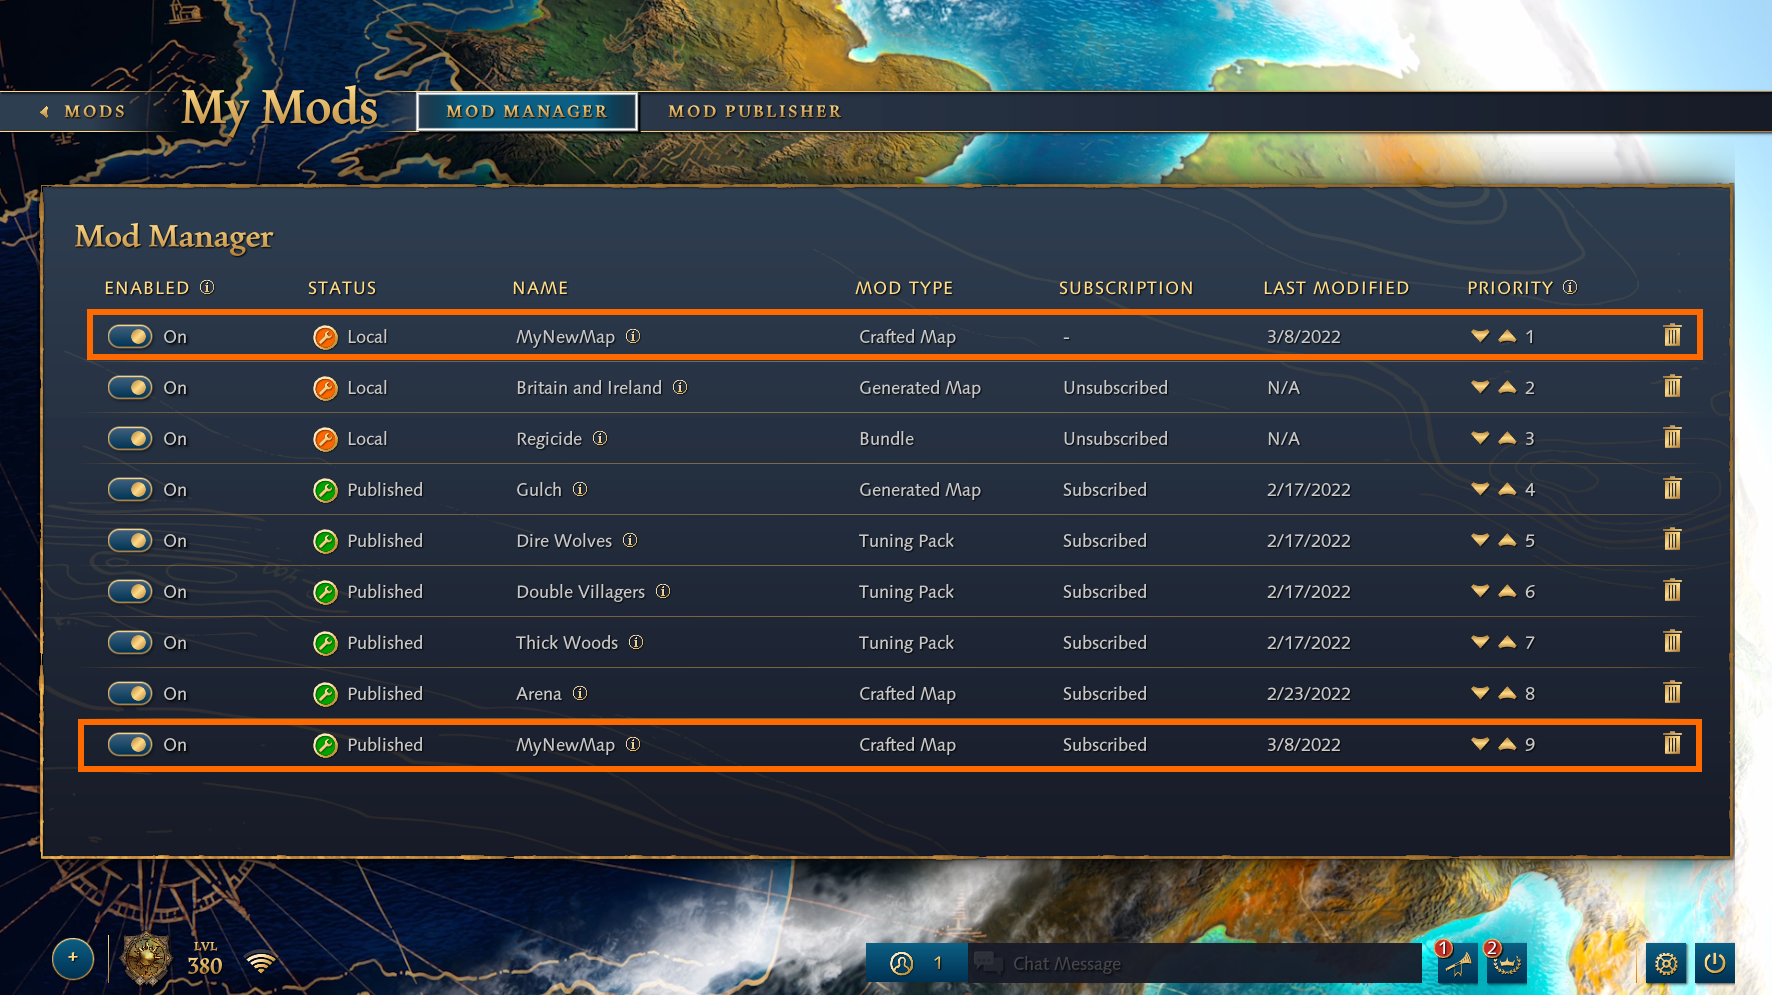This screenshot has width=1772, height=995.
Task: Move Double Villagers up in priority
Action: [x=1507, y=591]
